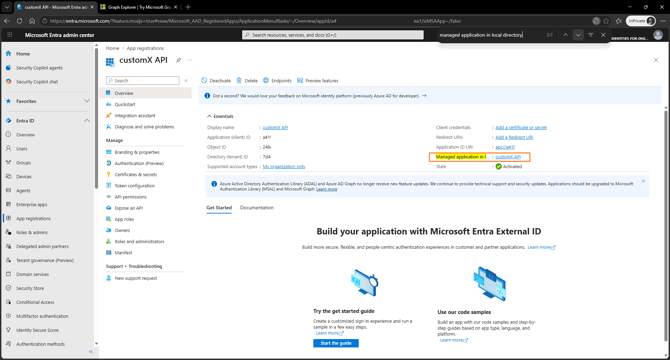The height and width of the screenshot is (360, 670).
Task: Open the Home item in left sidebar
Action: coord(23,54)
